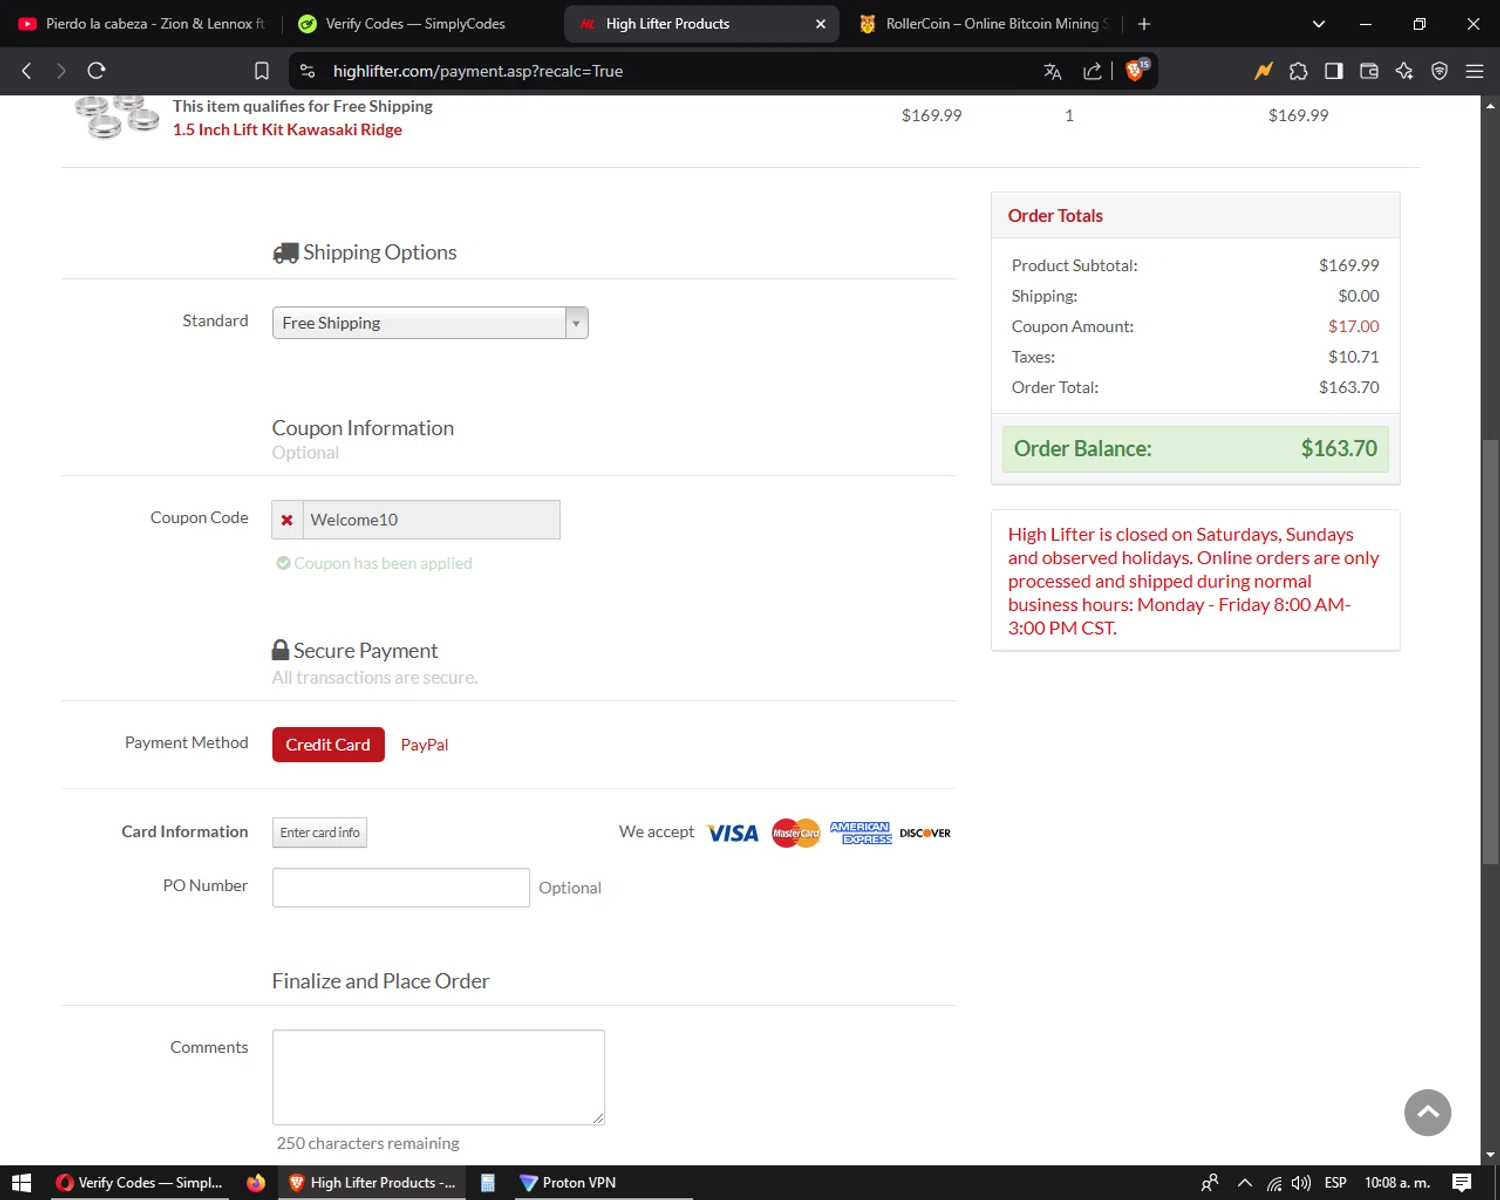
Task: Open the volume control icon
Action: pyautogui.click(x=1301, y=1183)
